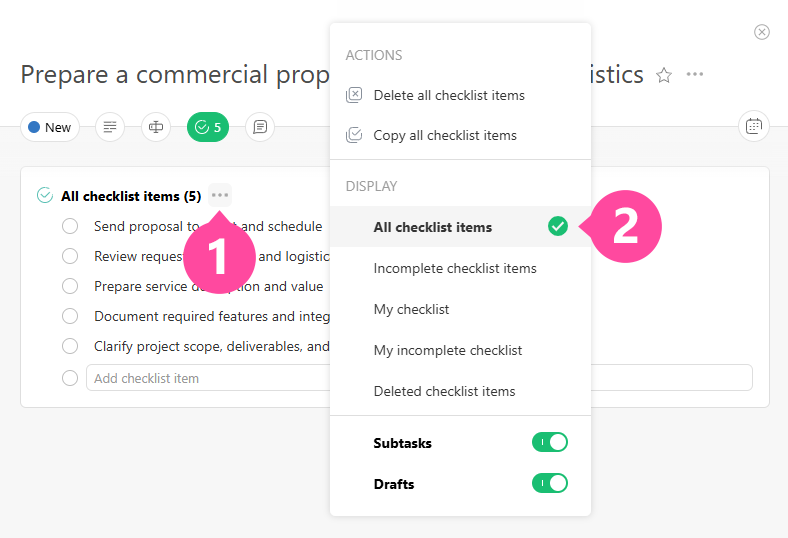Image resolution: width=788 pixels, height=538 pixels.
Task: Select Incomplete checklist items display option
Action: (x=455, y=268)
